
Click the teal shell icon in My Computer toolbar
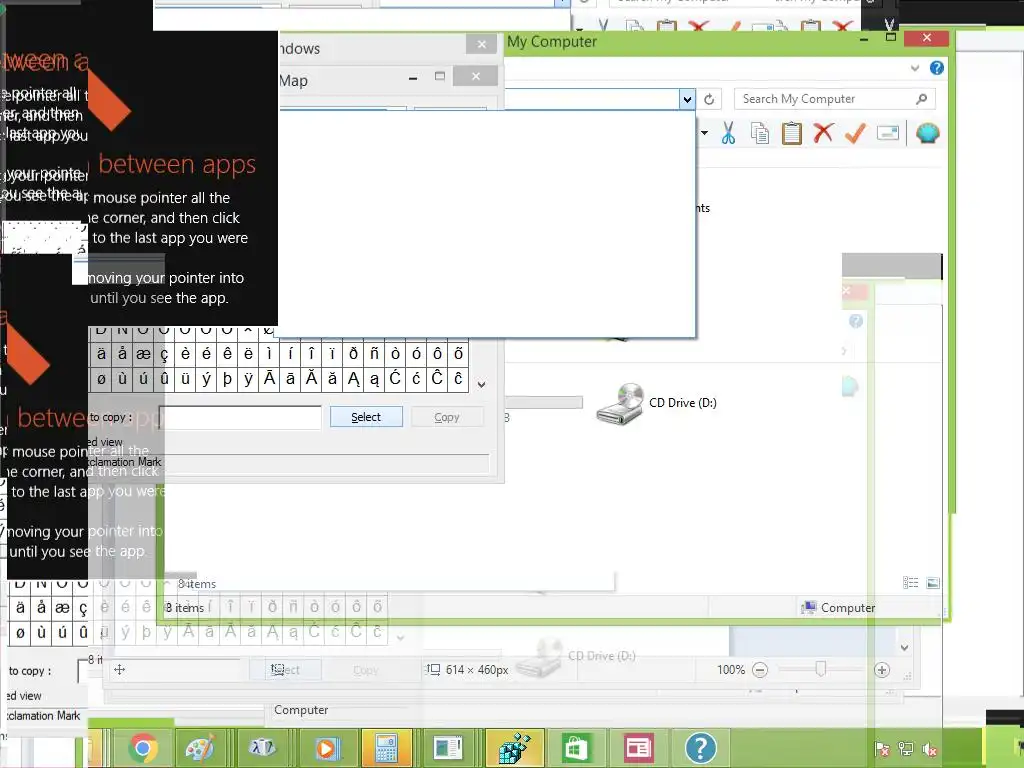[927, 133]
